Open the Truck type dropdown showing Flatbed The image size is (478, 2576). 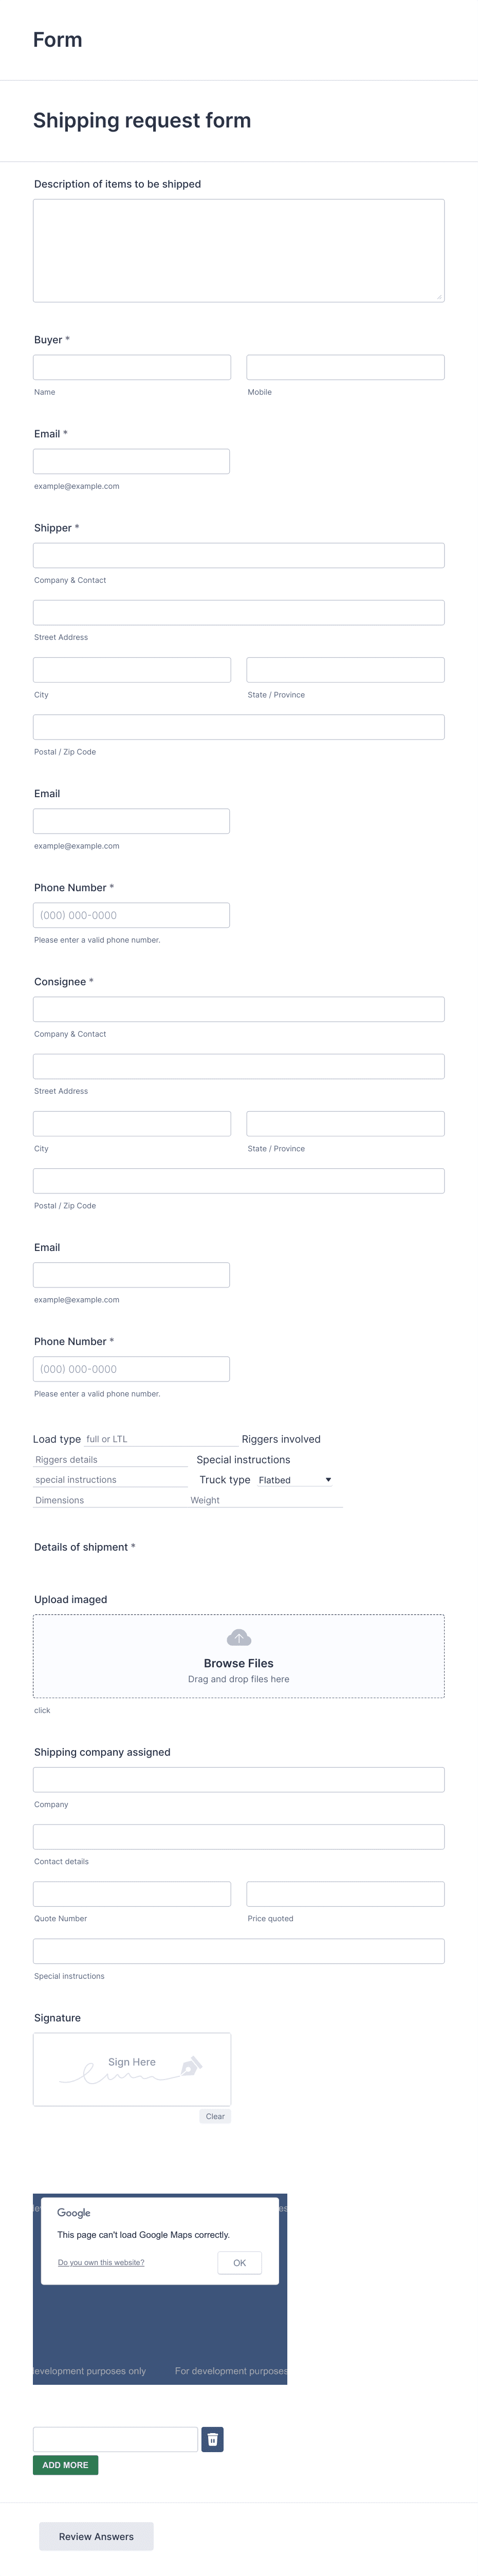click(295, 1479)
